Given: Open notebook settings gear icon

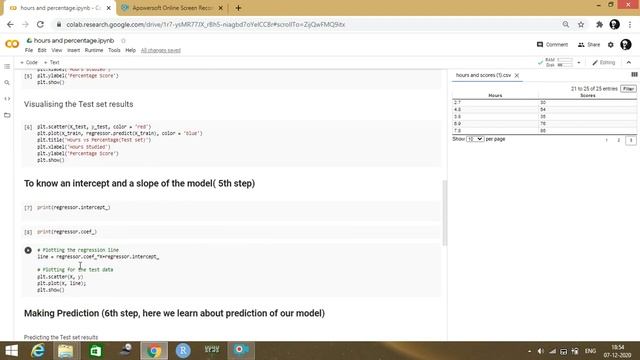Looking at the screenshot, I should click(611, 44).
